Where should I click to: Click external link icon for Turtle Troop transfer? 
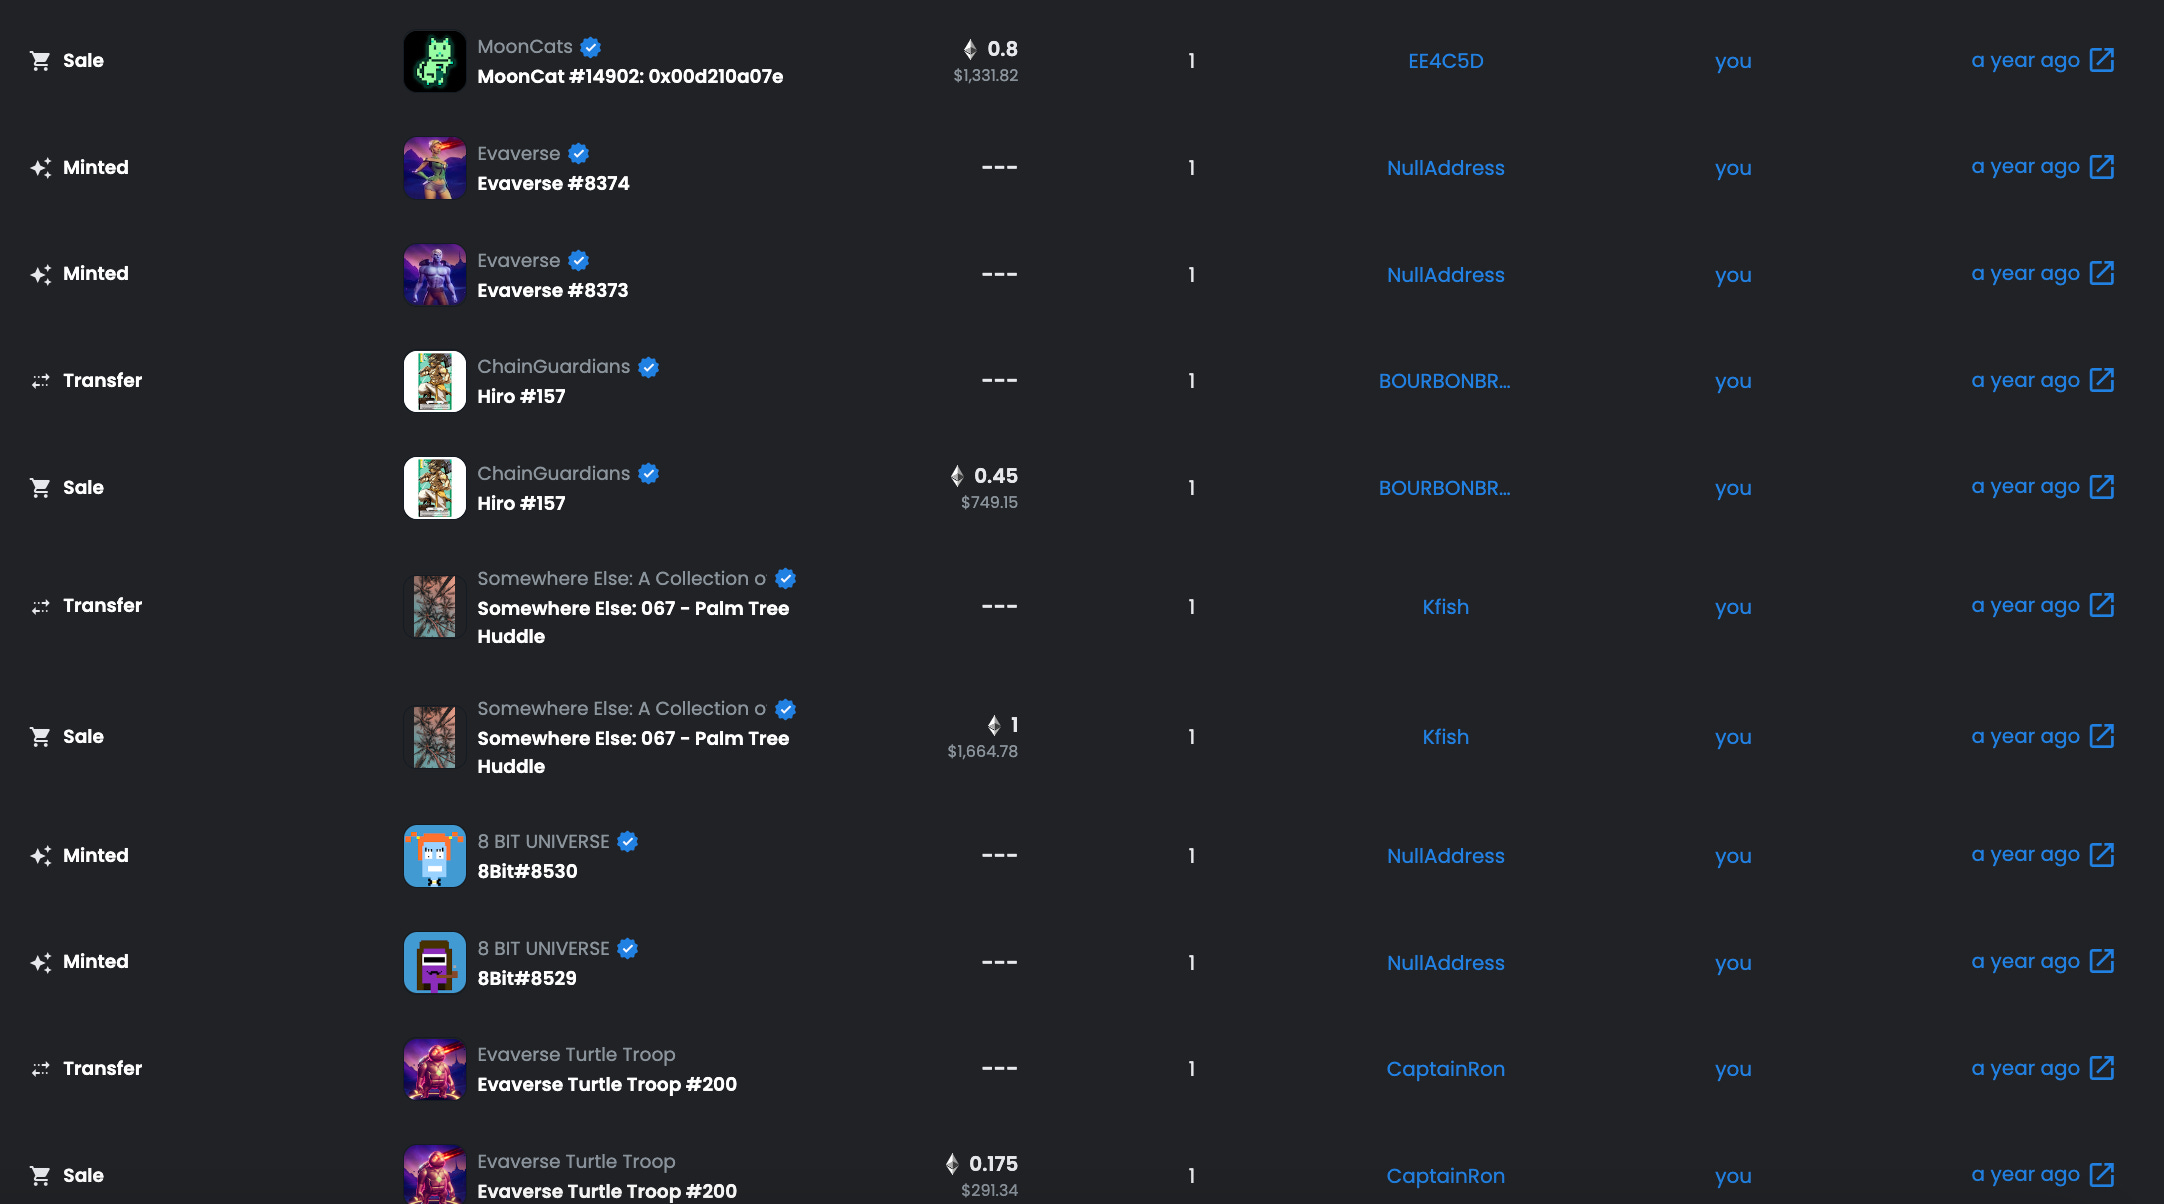pyautogui.click(x=2101, y=1068)
